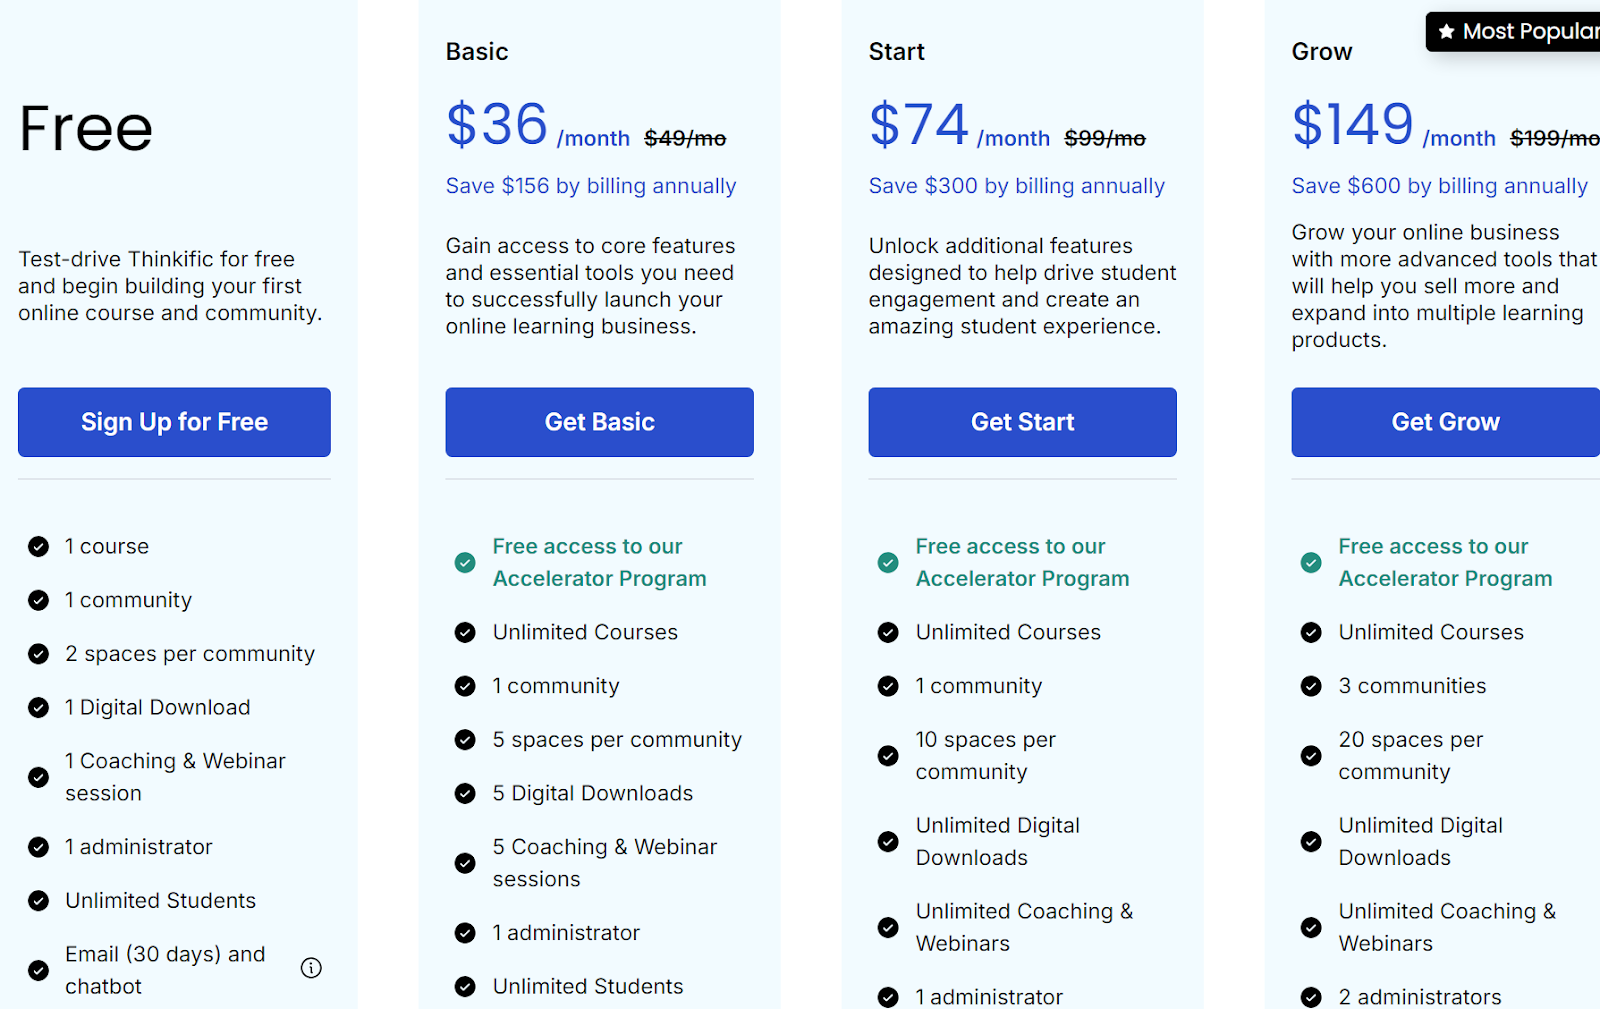Click the Sign Up for Free button
The image size is (1600, 1009).
point(174,422)
